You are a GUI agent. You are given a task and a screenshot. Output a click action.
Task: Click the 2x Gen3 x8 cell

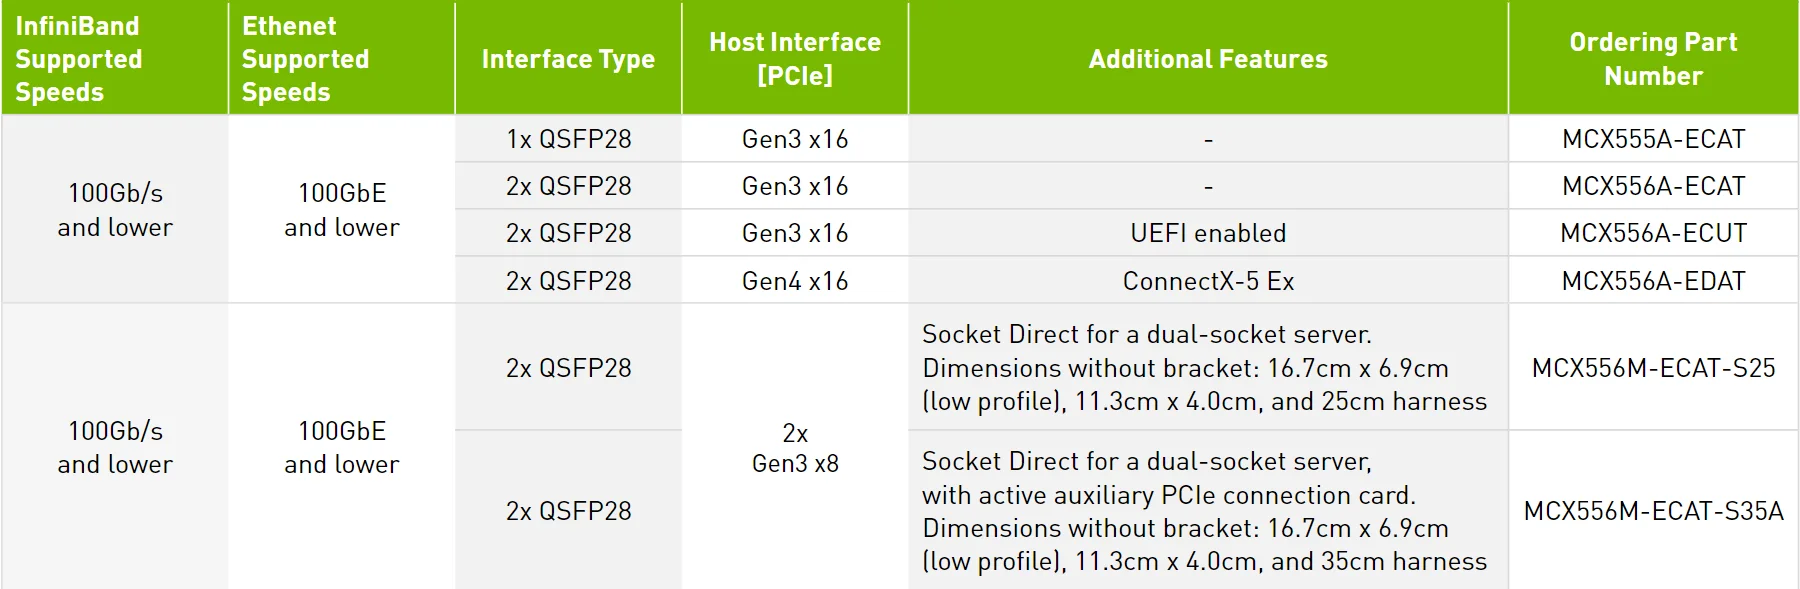pyautogui.click(x=795, y=448)
